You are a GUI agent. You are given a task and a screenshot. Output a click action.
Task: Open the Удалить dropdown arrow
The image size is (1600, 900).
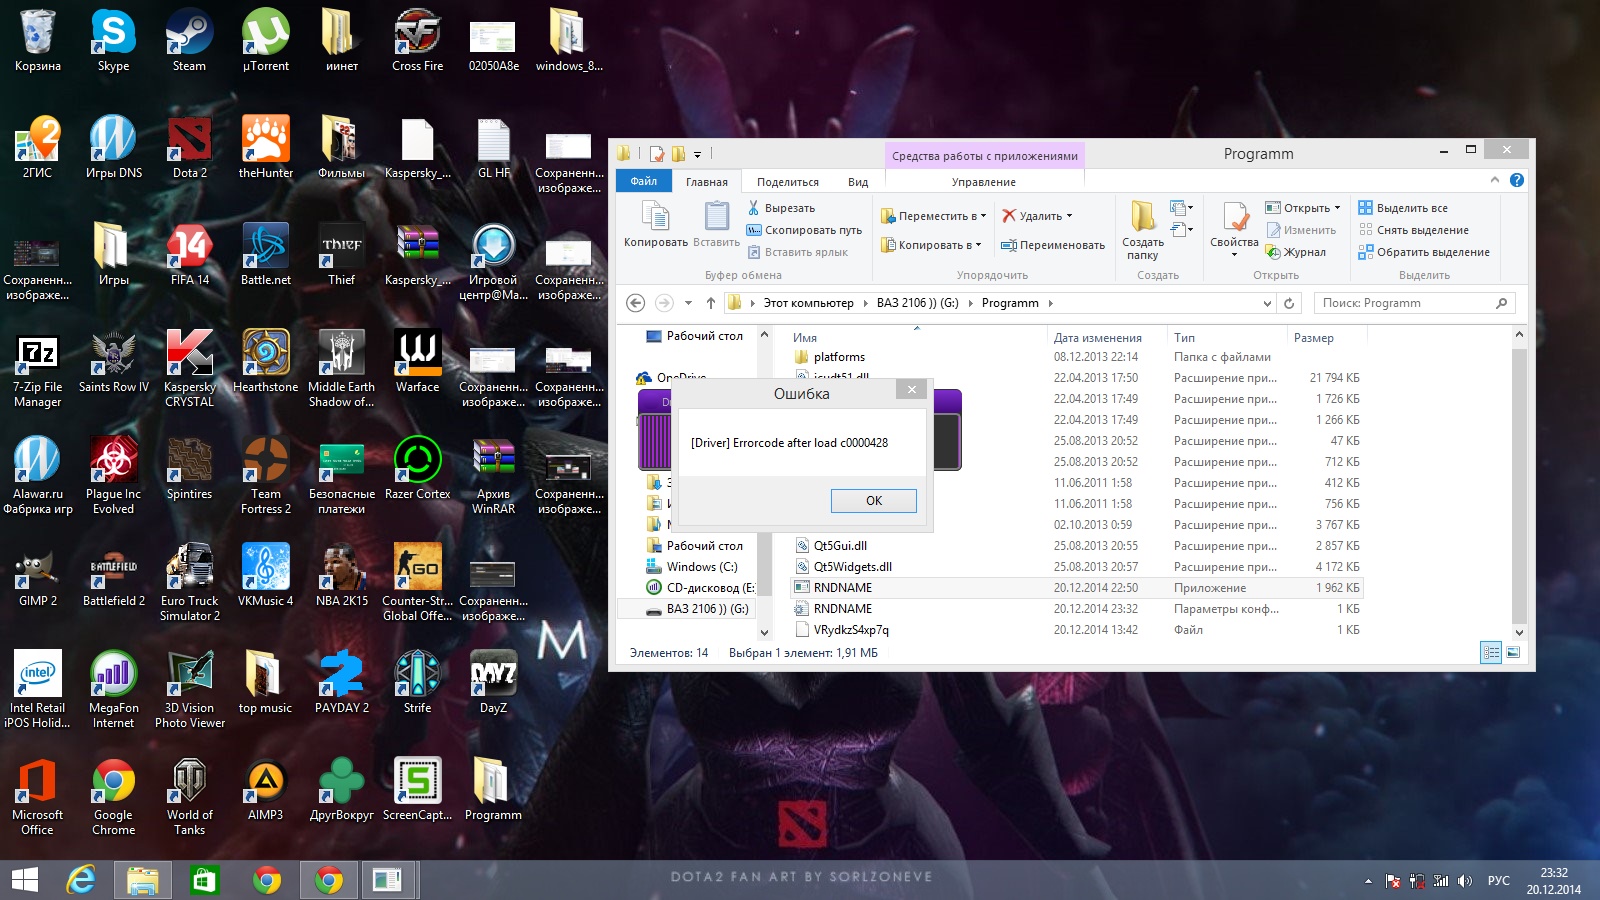pyautogui.click(x=1069, y=216)
